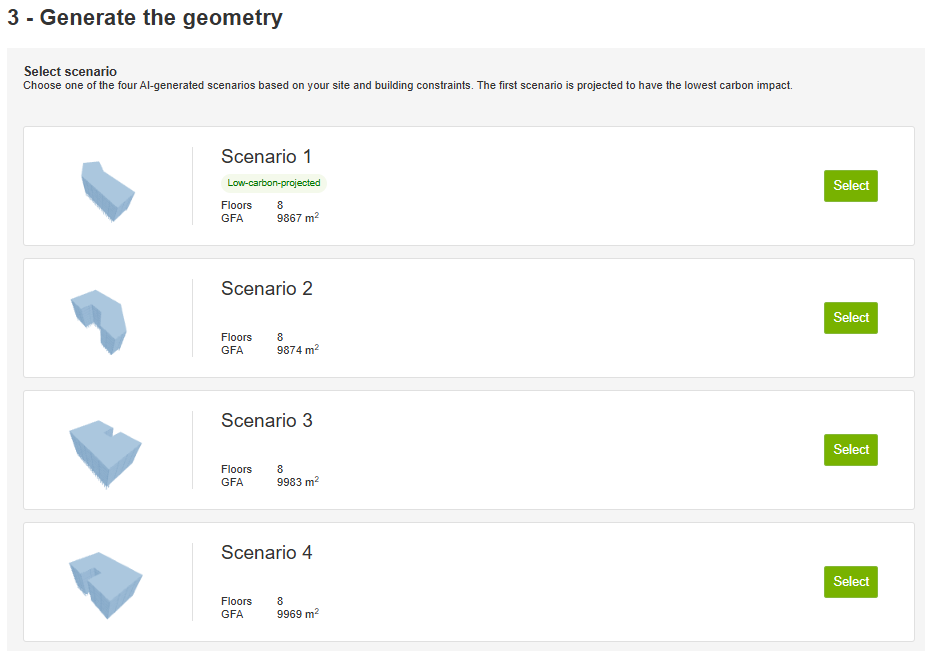The height and width of the screenshot is (651, 925).
Task: Click the 9969 m² GFA figure
Action: pyautogui.click(x=297, y=614)
